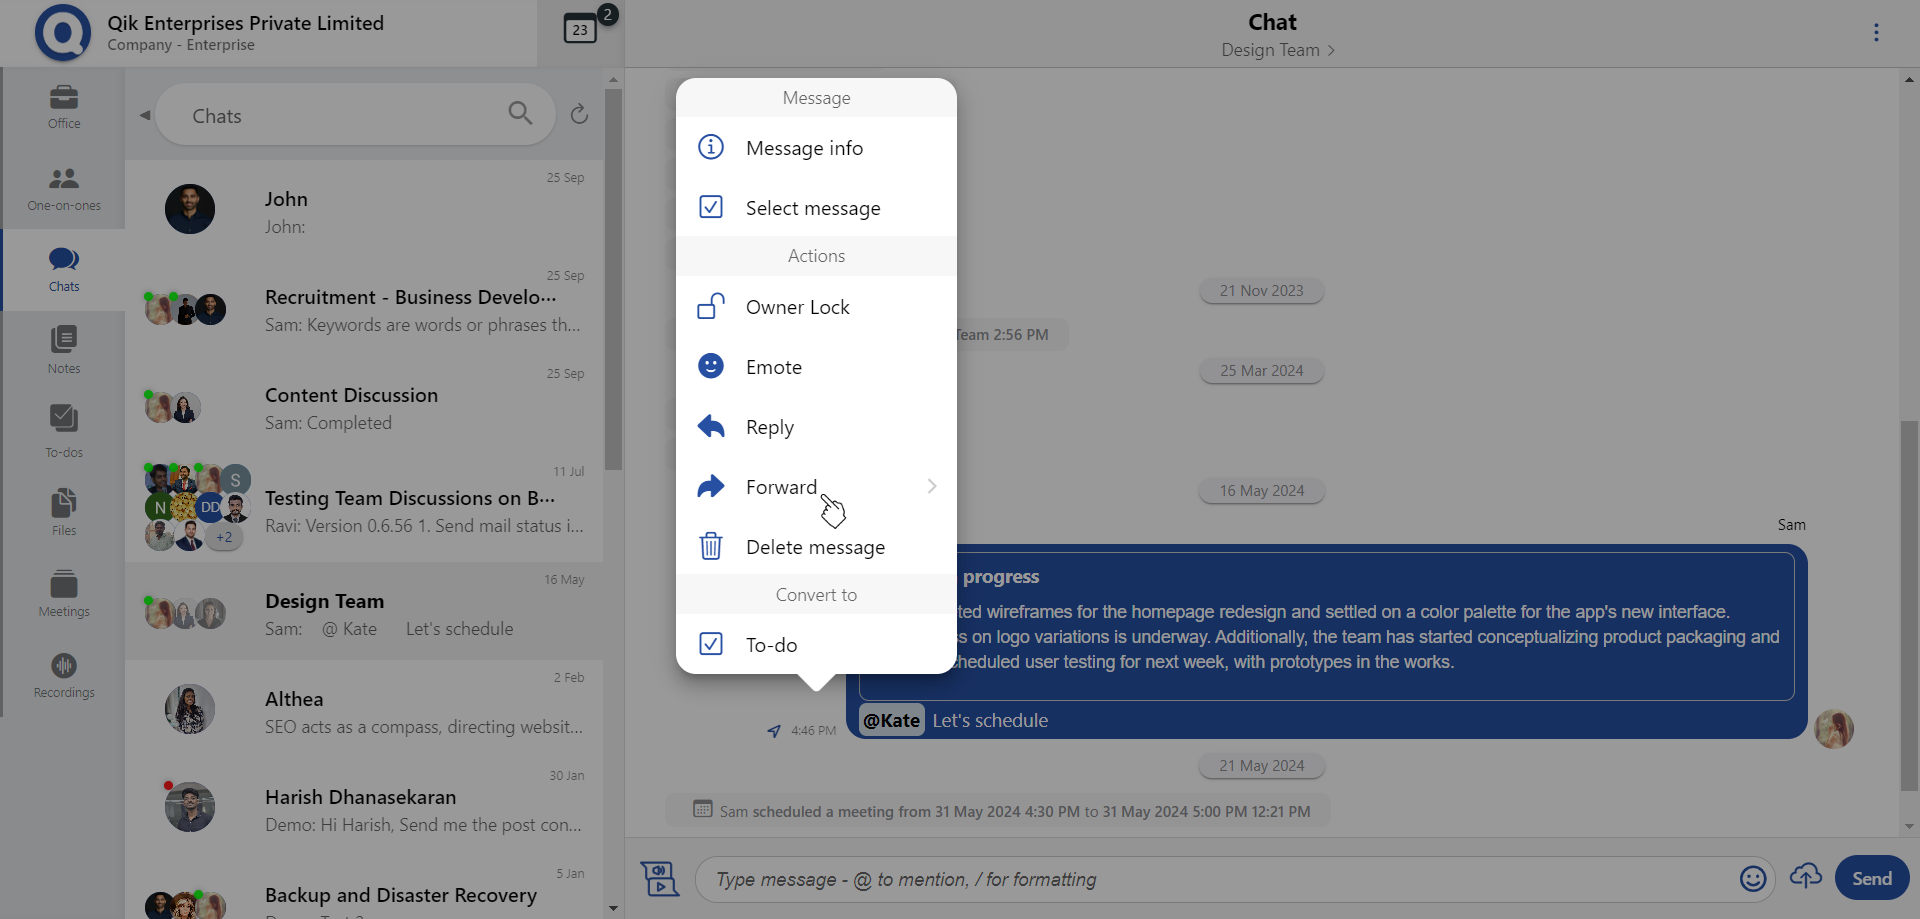1920x919 pixels.
Task: Click the Design Team title link
Action: pos(1270,50)
